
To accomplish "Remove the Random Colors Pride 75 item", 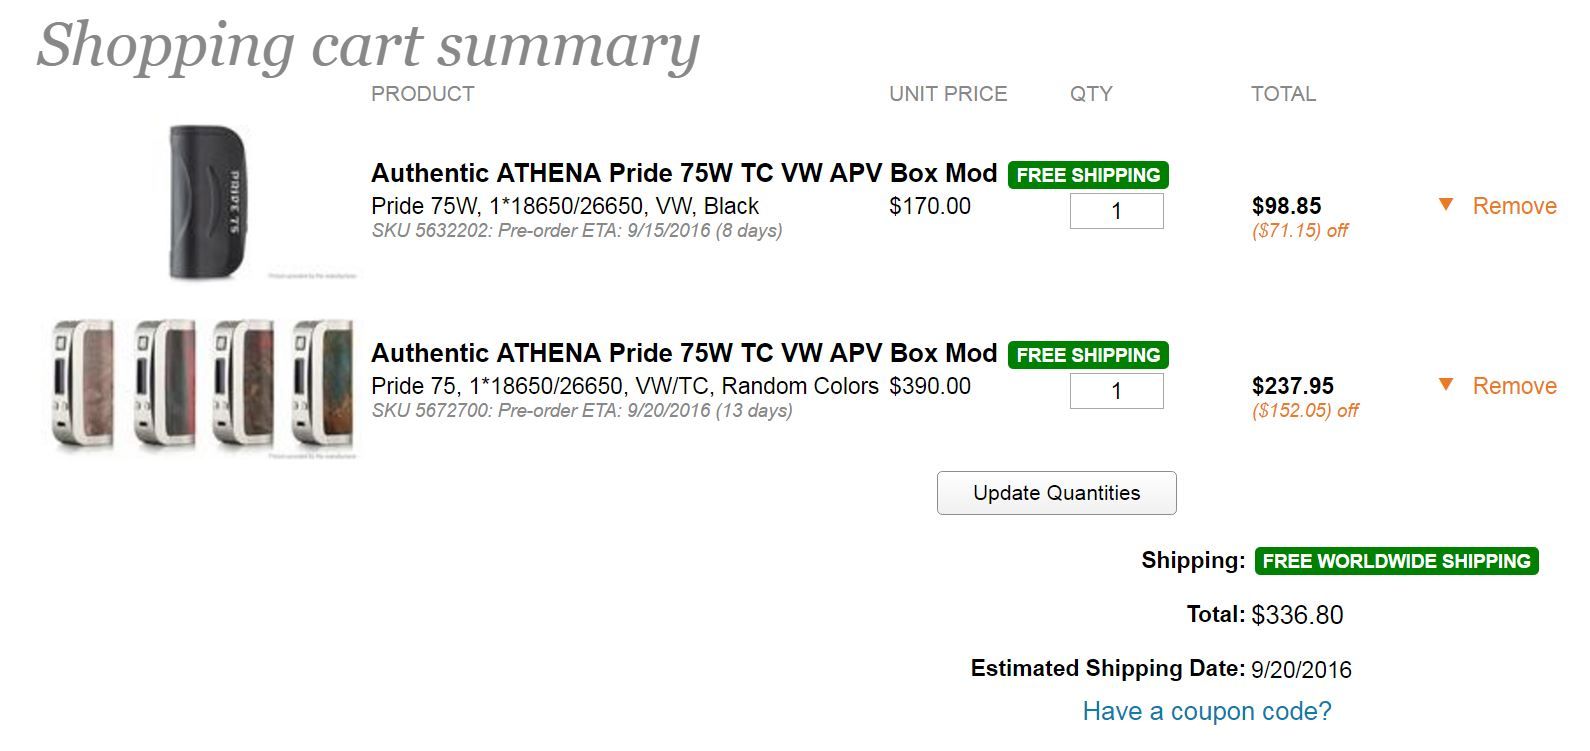I will (1514, 386).
